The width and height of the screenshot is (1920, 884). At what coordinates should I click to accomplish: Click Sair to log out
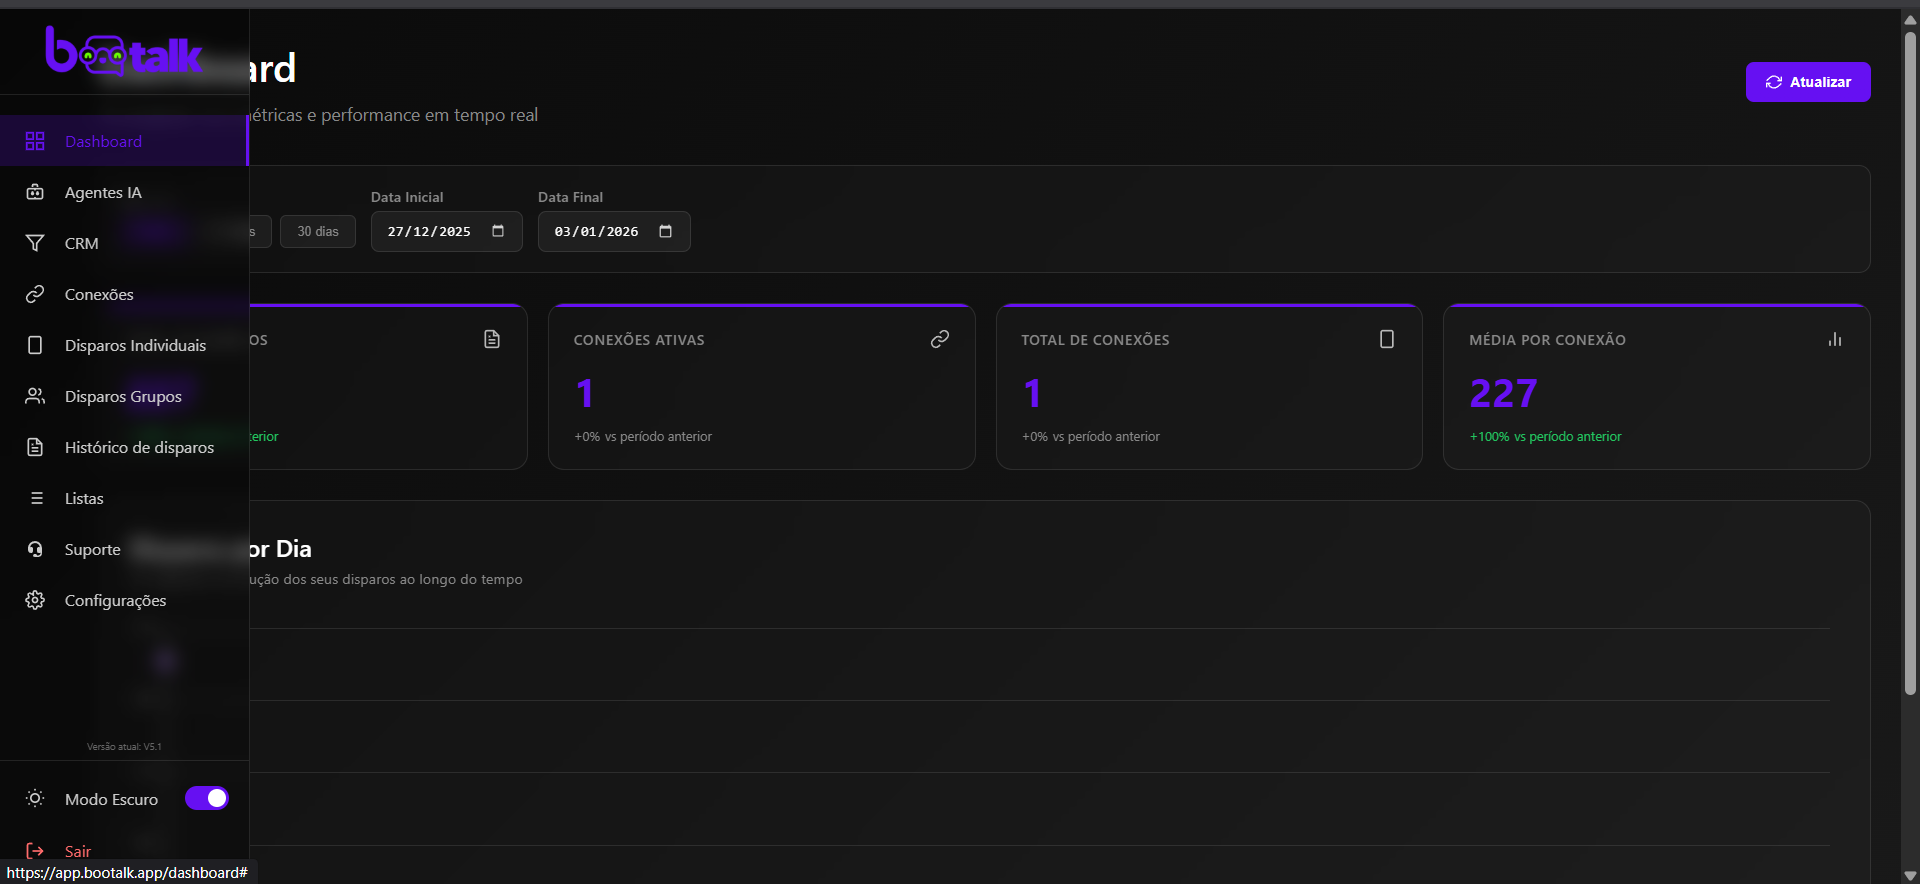pyautogui.click(x=77, y=851)
